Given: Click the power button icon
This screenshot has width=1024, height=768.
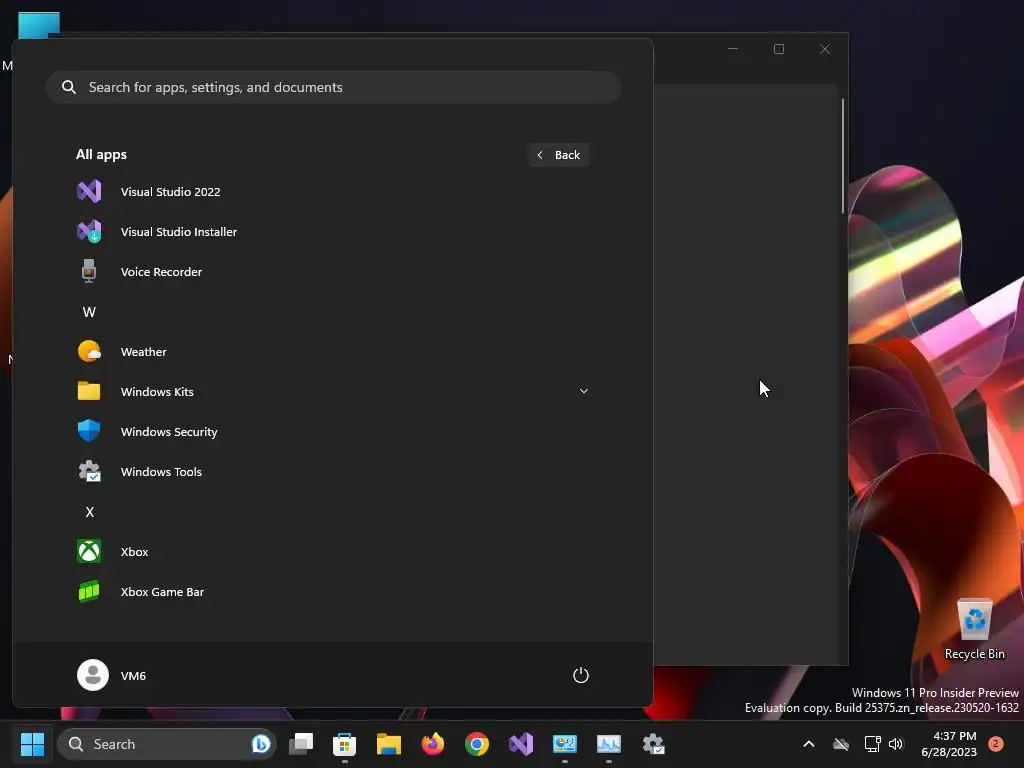Looking at the screenshot, I should [581, 675].
